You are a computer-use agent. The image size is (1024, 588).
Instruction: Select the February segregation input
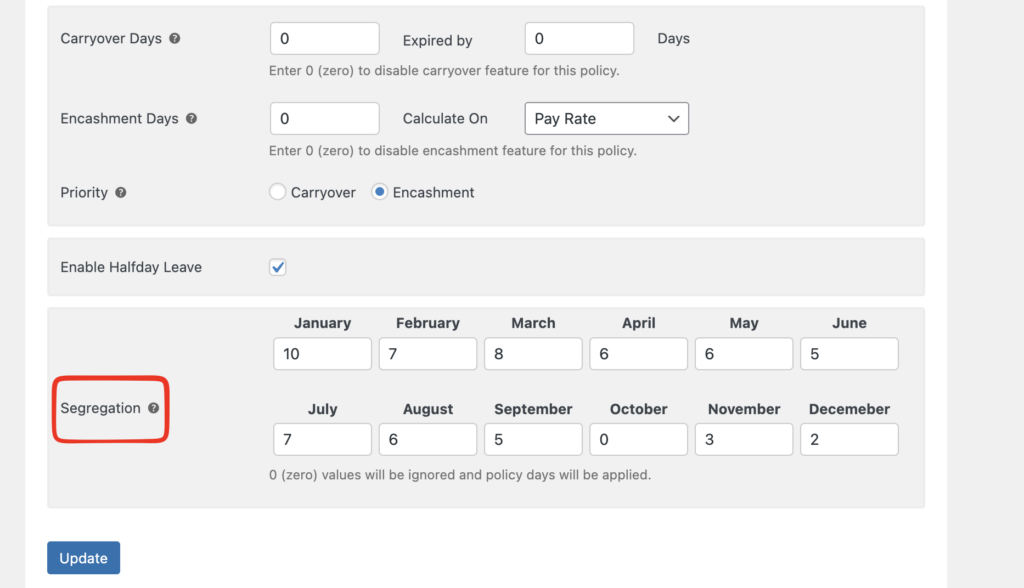pos(427,354)
